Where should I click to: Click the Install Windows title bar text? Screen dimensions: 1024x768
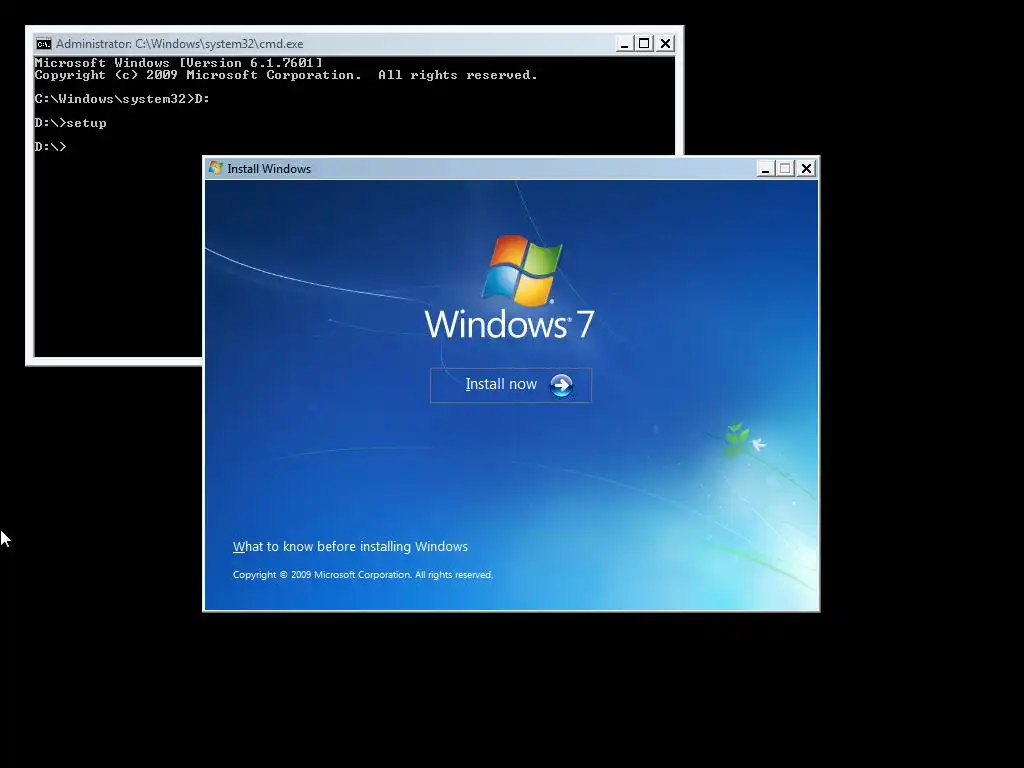(x=269, y=168)
